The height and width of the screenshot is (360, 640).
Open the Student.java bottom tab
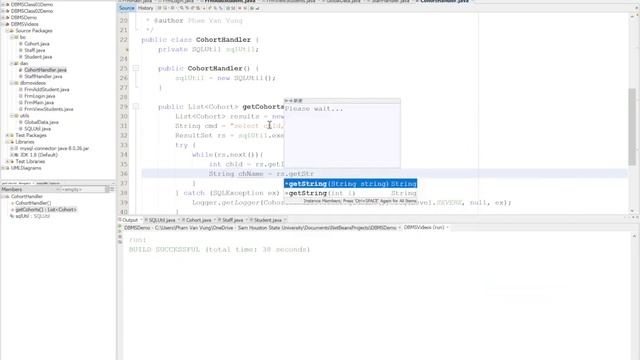[267, 220]
